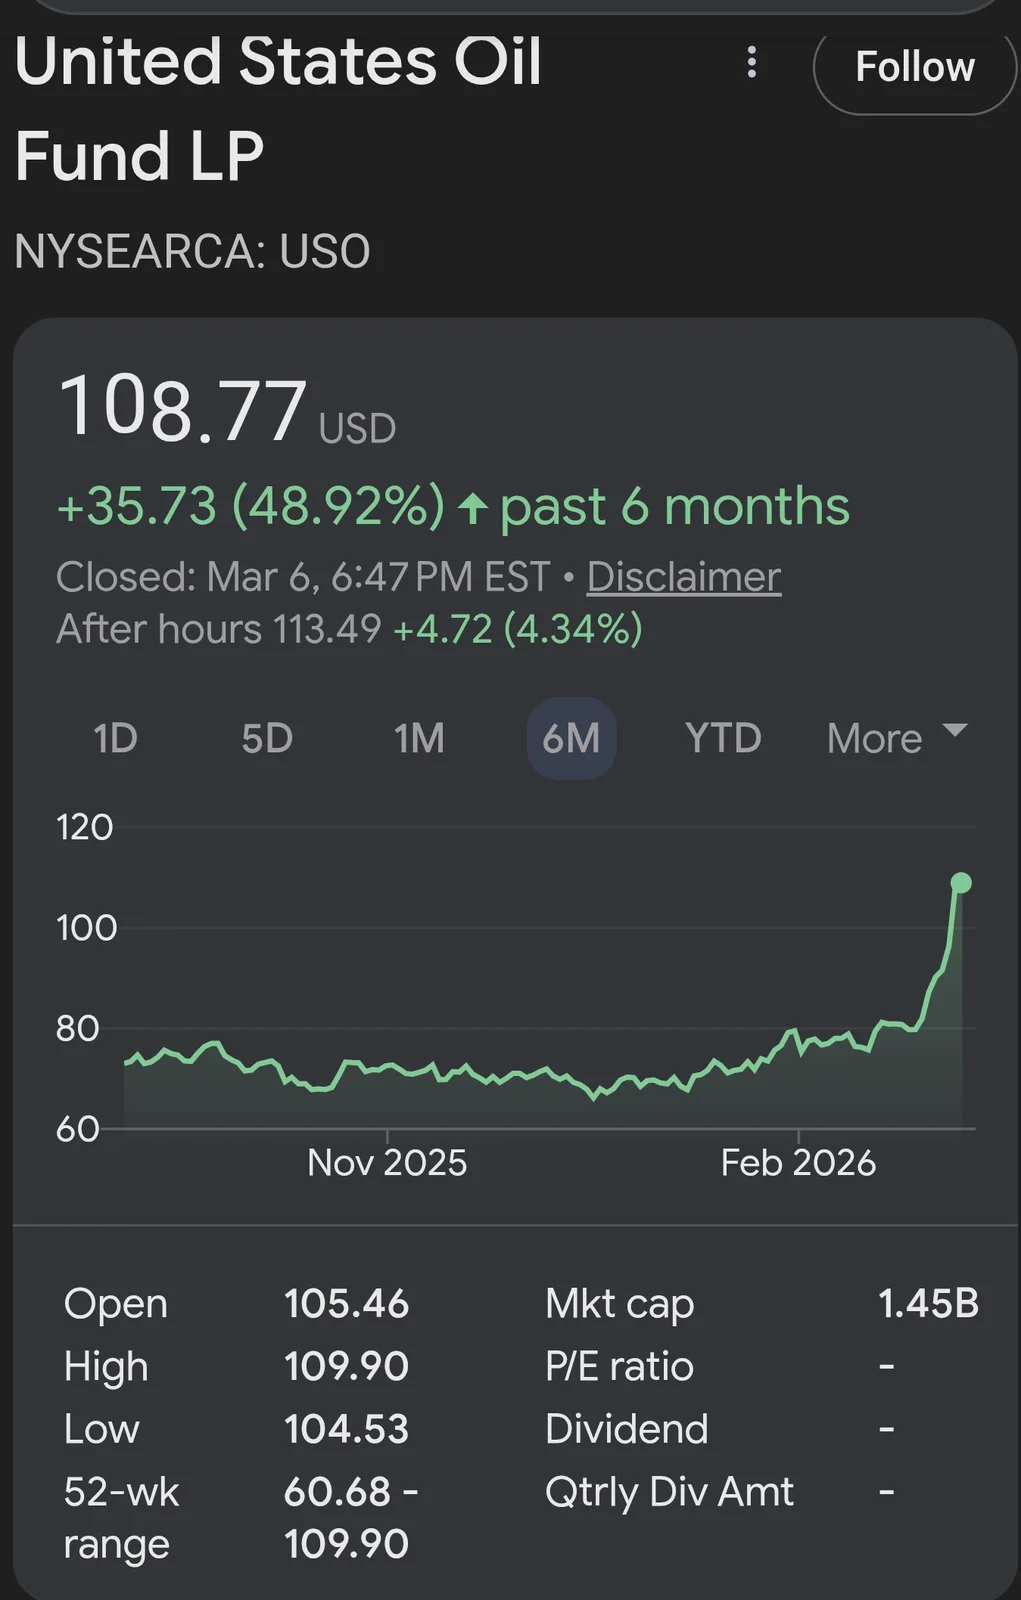Click the Follow button
This screenshot has height=1600, width=1021.
(914, 68)
